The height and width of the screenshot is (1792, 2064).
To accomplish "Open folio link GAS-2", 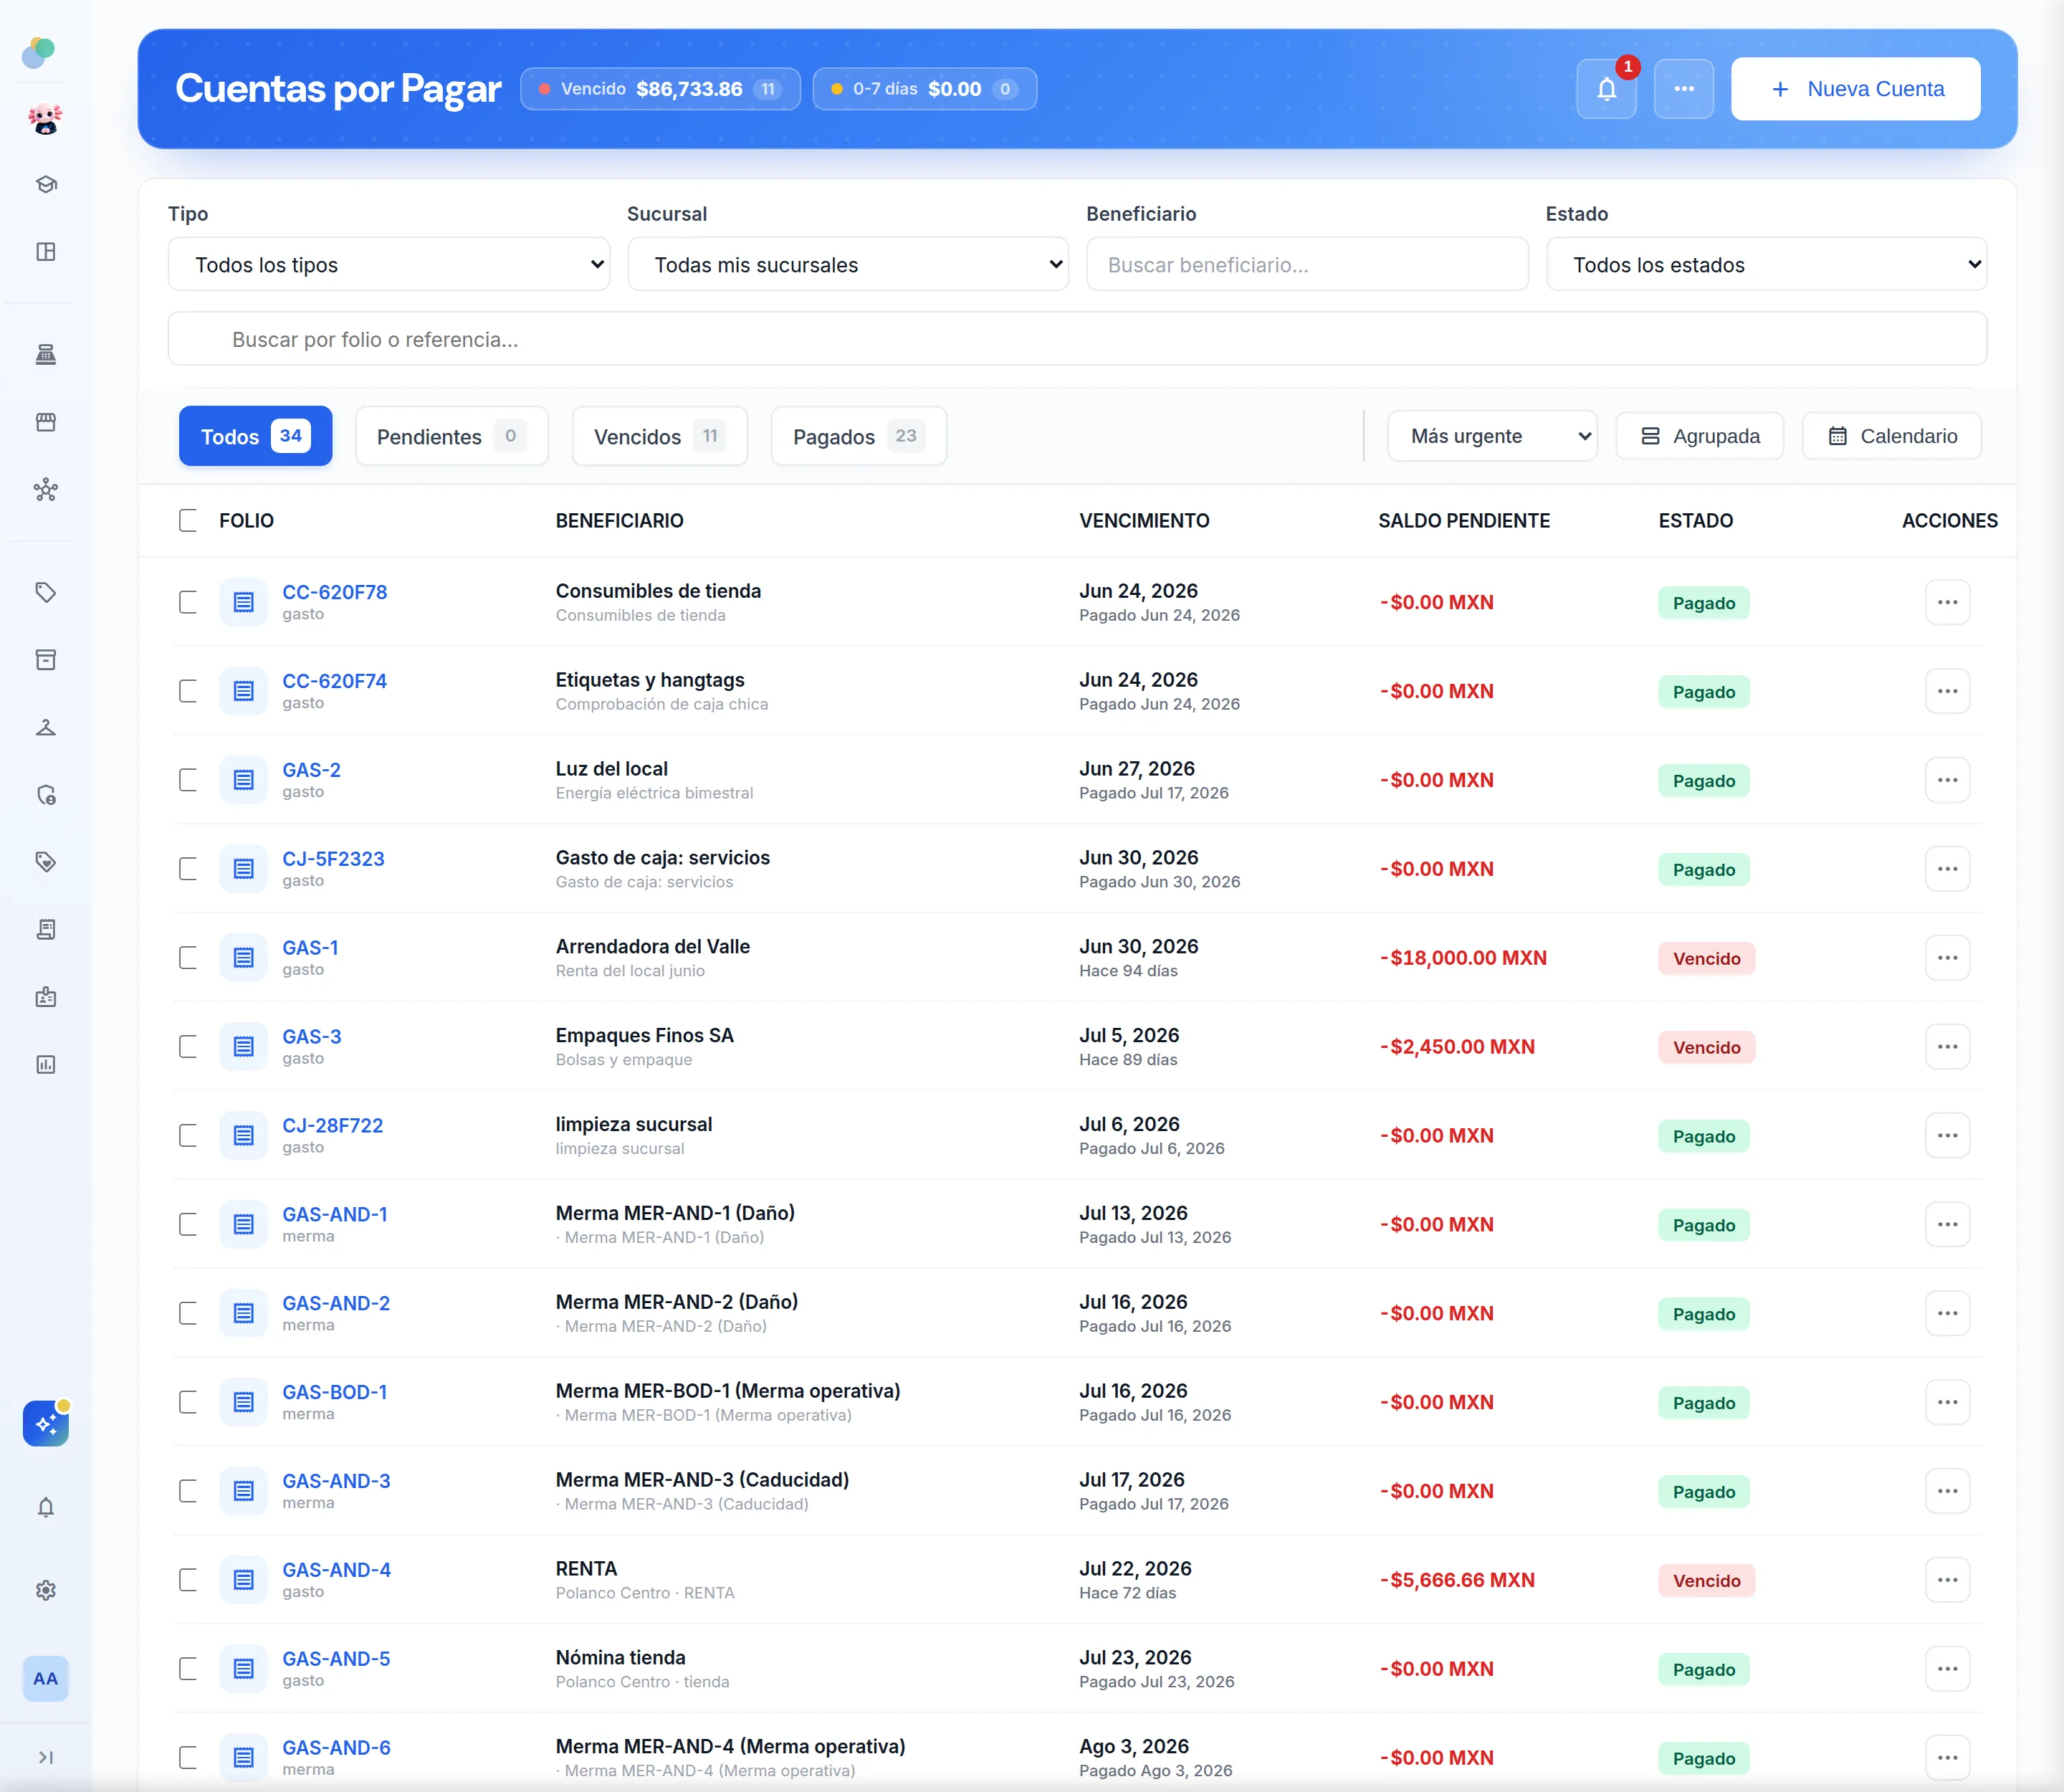I will click(x=311, y=770).
